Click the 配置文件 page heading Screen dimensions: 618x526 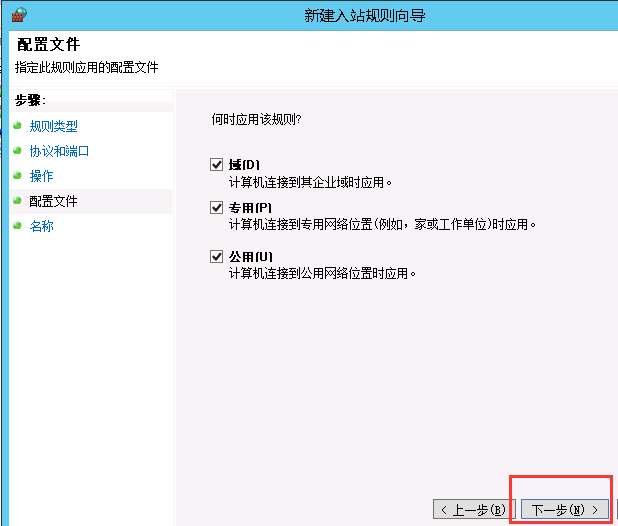pos(48,44)
